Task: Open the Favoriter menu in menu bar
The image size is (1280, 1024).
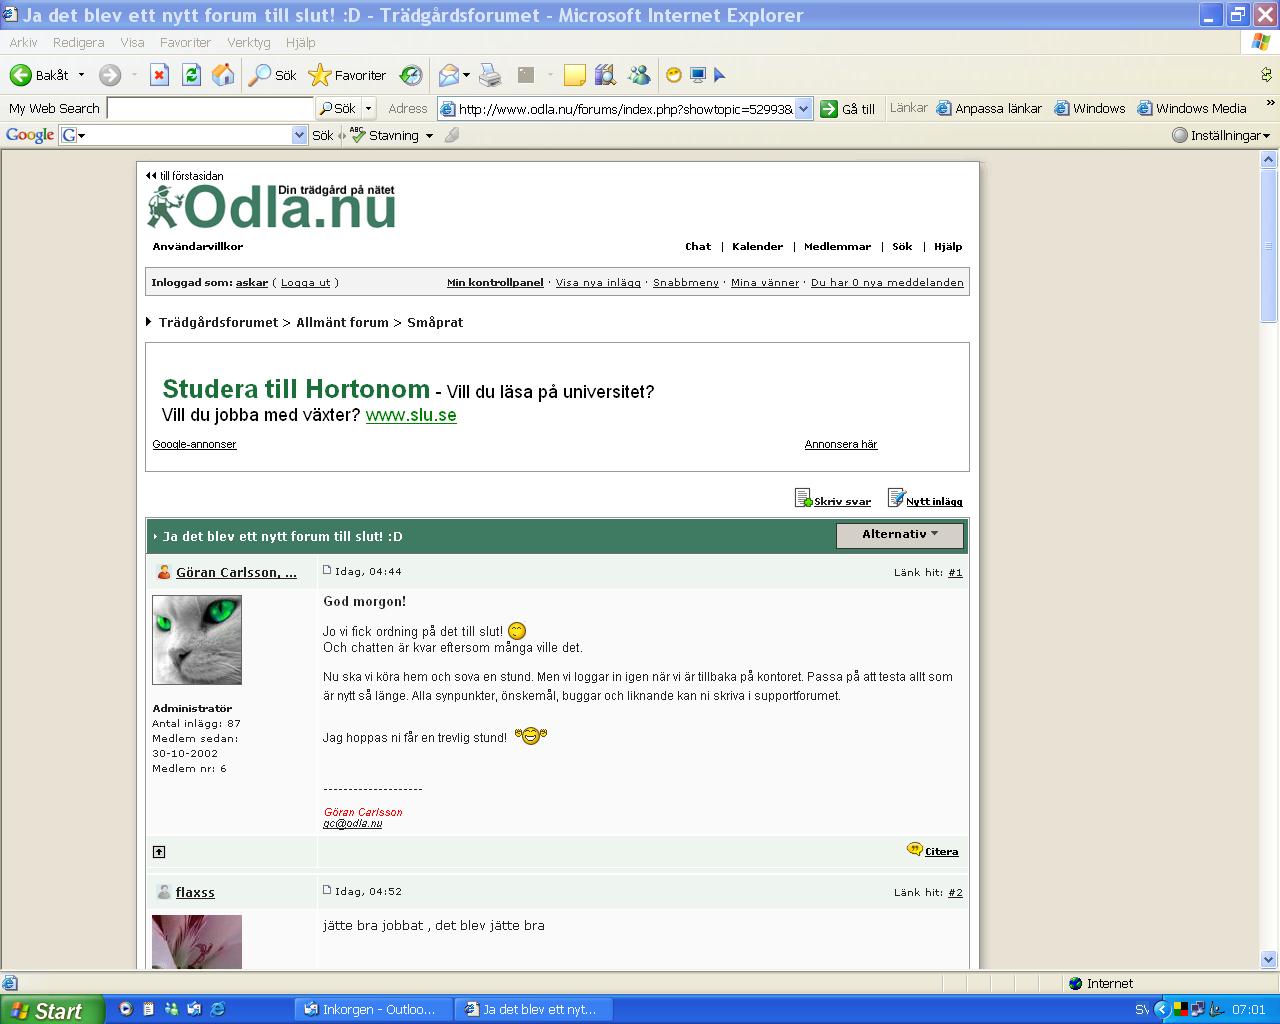Action: [x=185, y=42]
